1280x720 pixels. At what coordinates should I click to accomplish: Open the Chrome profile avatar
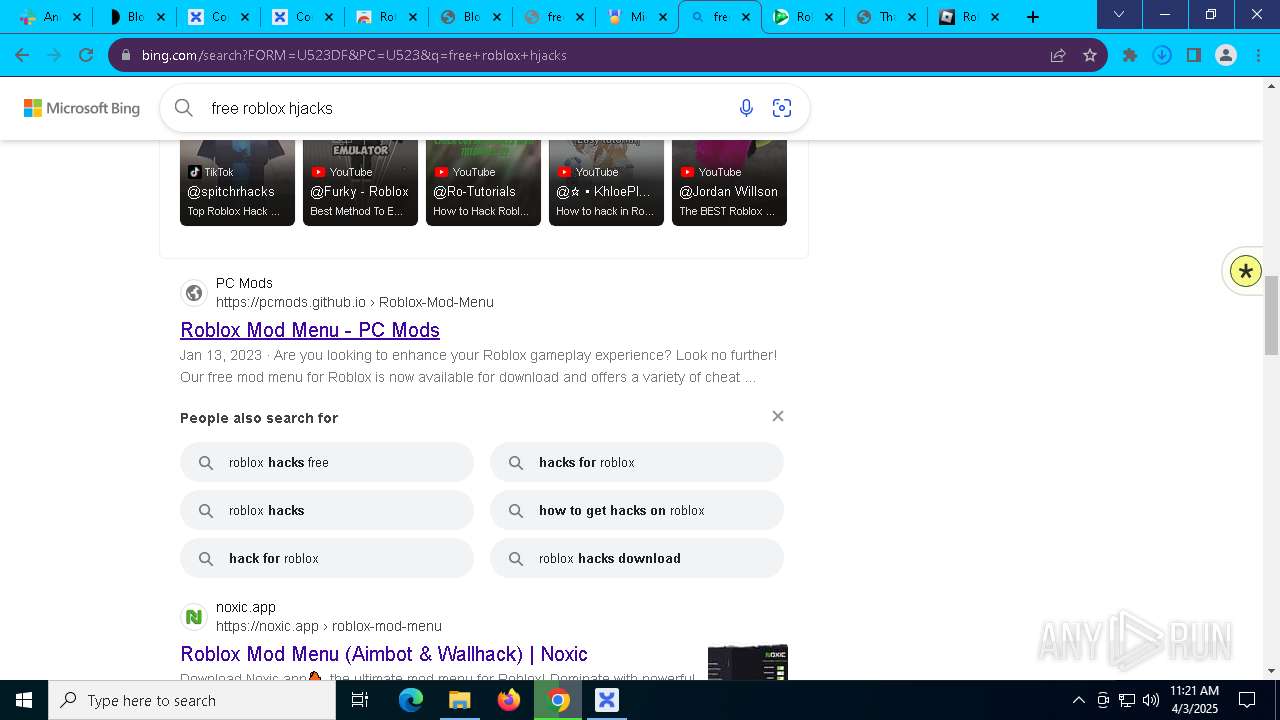[x=1226, y=56]
